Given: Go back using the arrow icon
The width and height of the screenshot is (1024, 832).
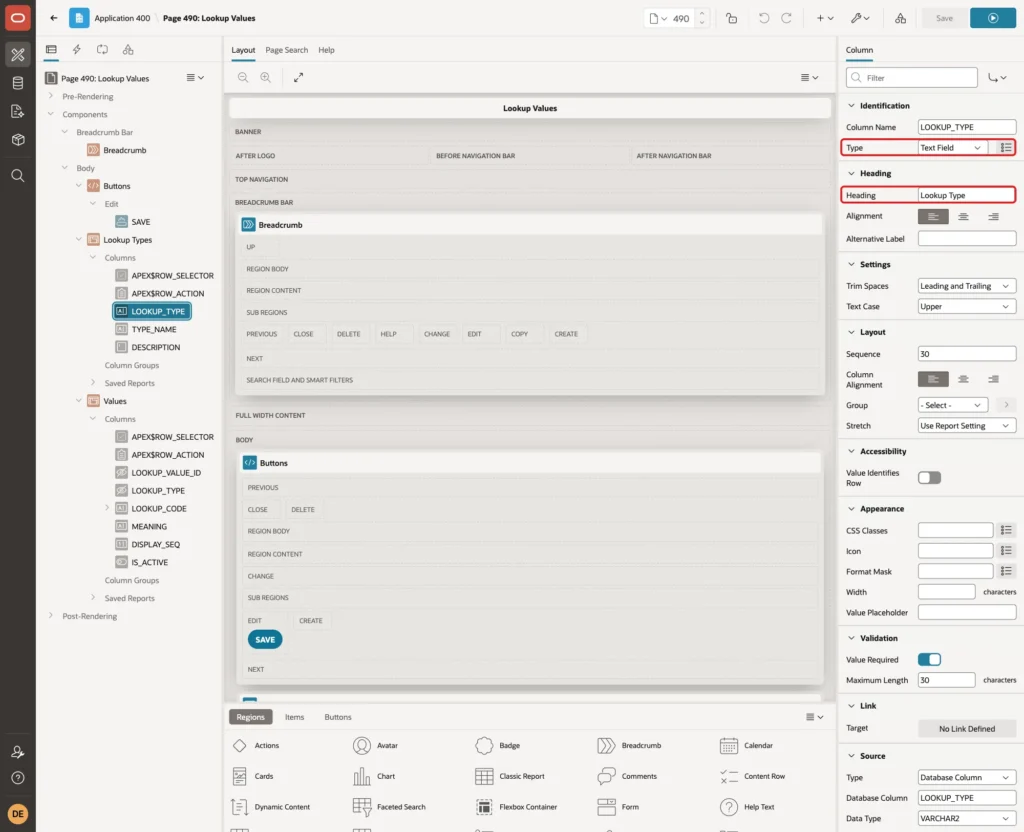Looking at the screenshot, I should pos(54,18).
